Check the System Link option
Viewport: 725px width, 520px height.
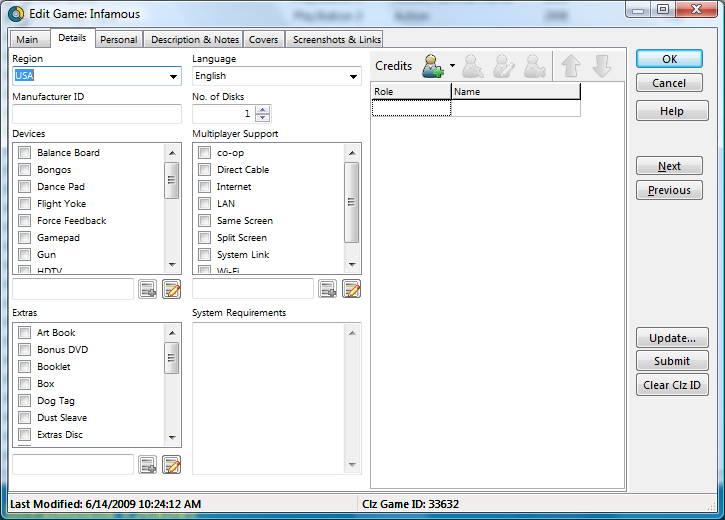pyautogui.click(x=204, y=255)
